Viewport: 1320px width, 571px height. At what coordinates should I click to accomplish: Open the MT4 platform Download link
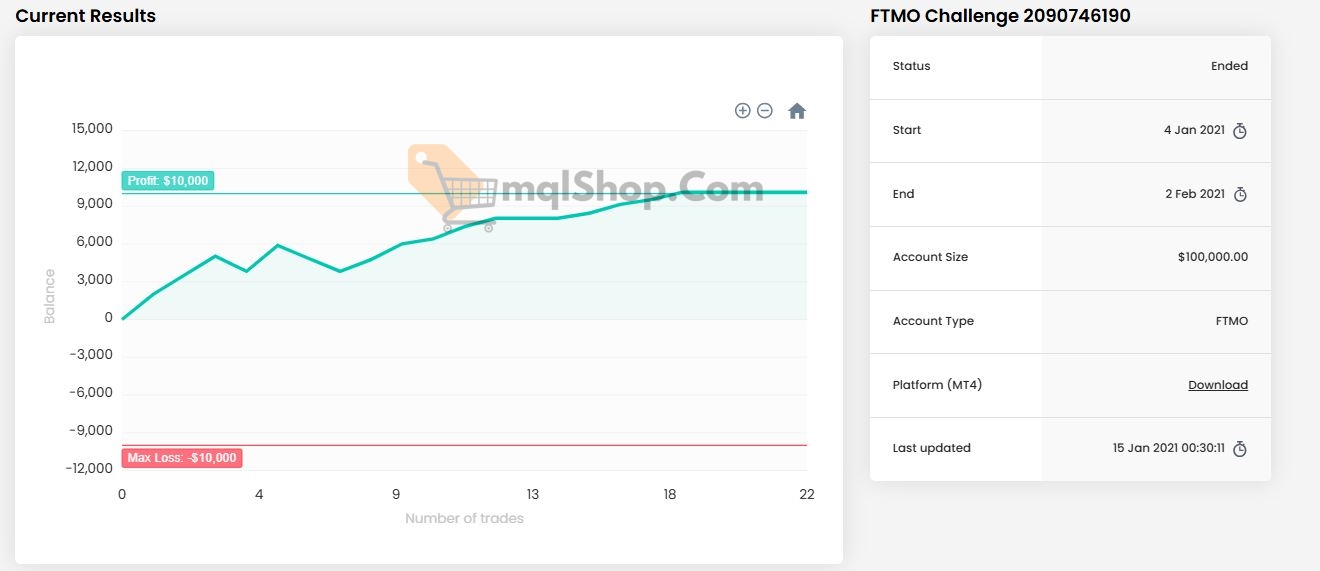(1217, 385)
